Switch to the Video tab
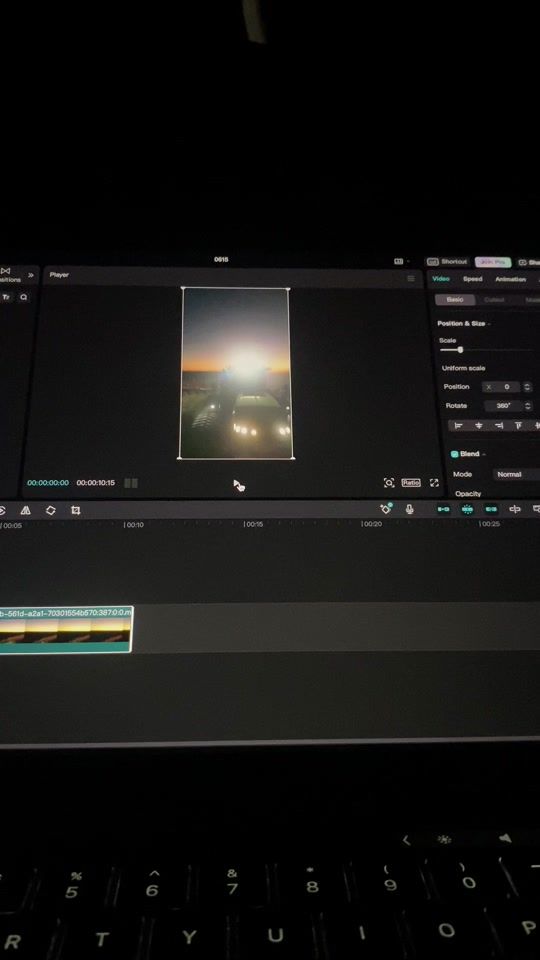Viewport: 540px width, 960px height. (x=441, y=279)
